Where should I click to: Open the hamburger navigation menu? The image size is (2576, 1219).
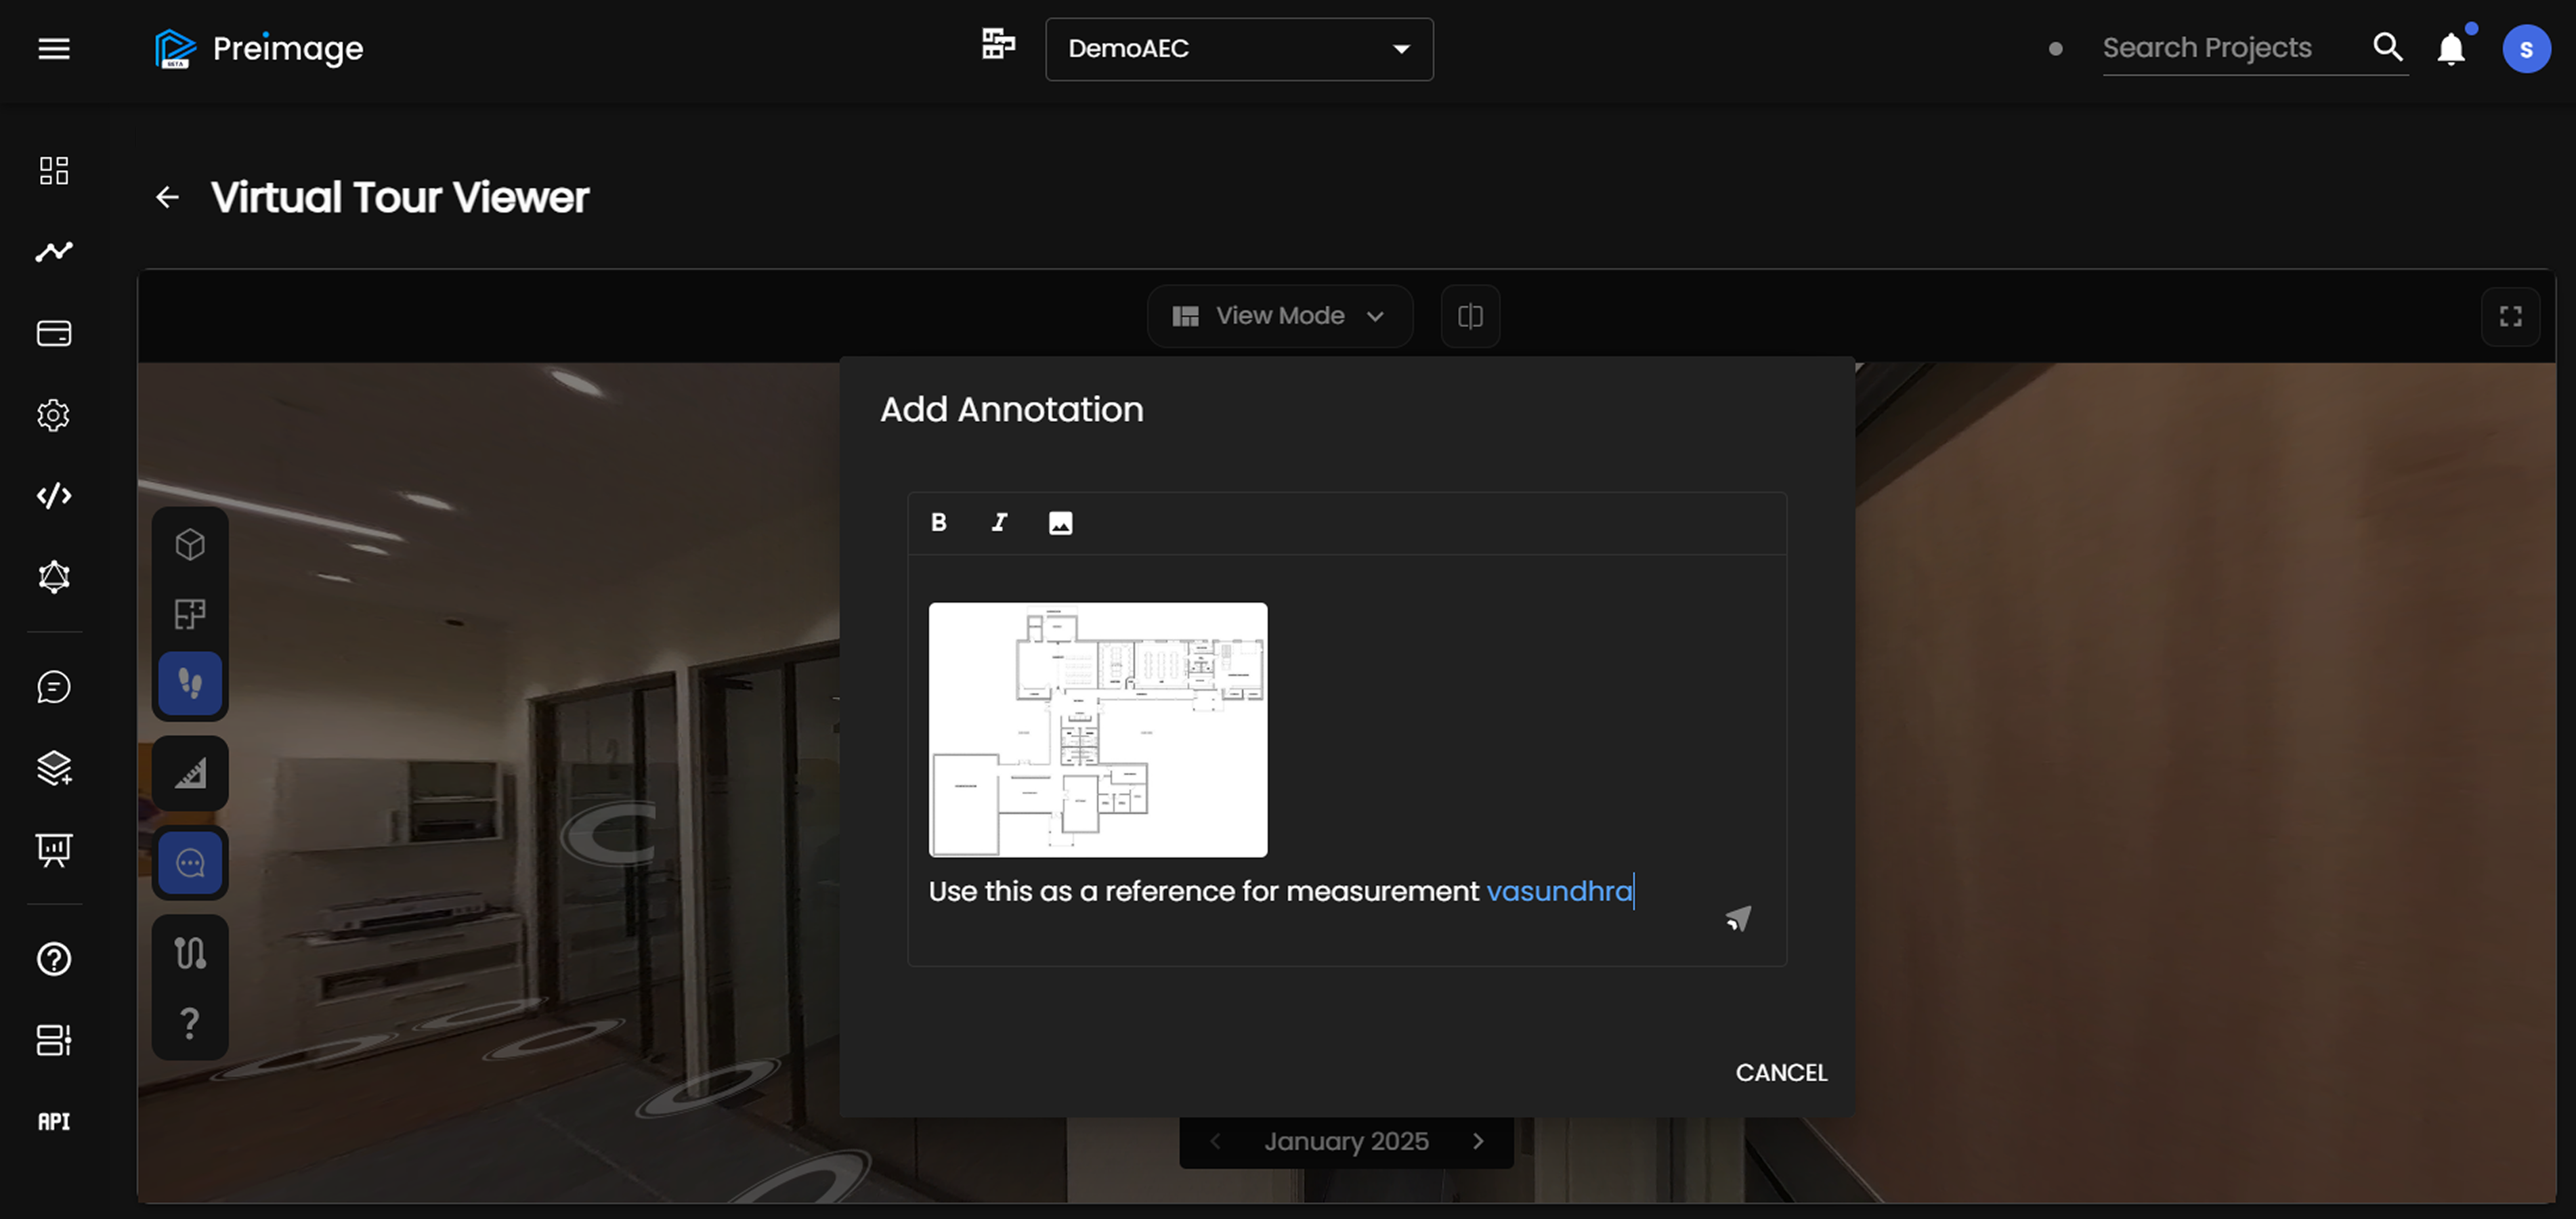(54, 48)
